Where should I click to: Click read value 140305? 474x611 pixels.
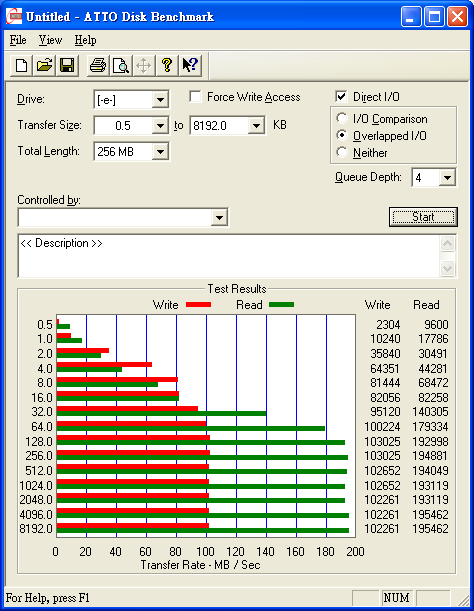(x=430, y=412)
